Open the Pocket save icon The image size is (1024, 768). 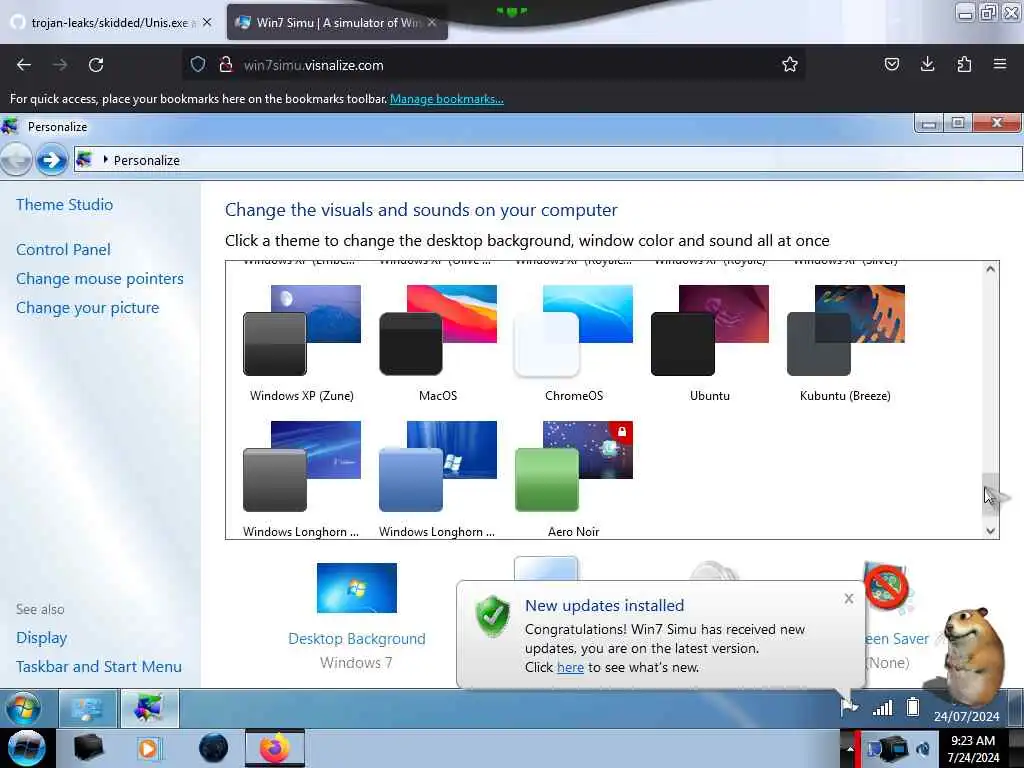[891, 64]
